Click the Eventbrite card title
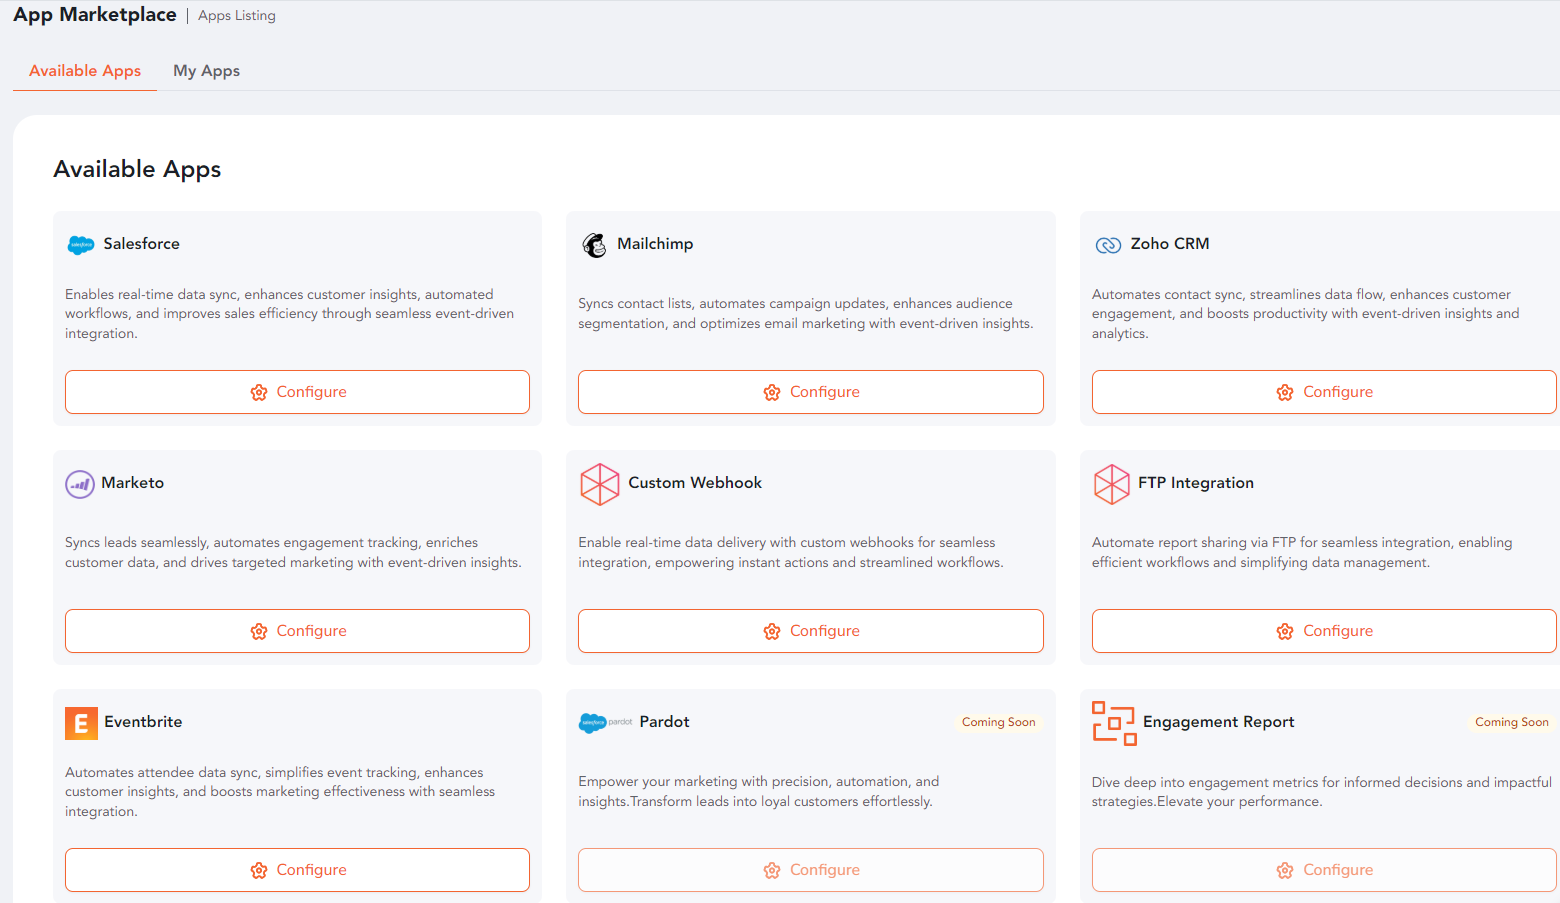Viewport: 1560px width, 903px height. (143, 722)
